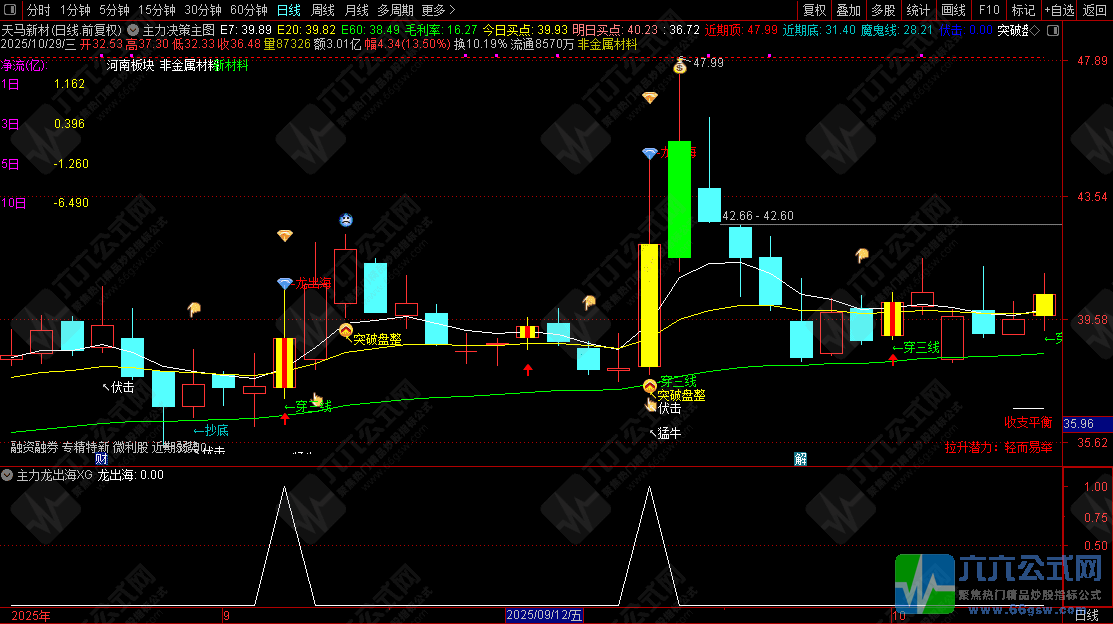This screenshot has width=1113, height=624.
Task: Switch to the 周线 weekly period tab
Action: (x=322, y=9)
